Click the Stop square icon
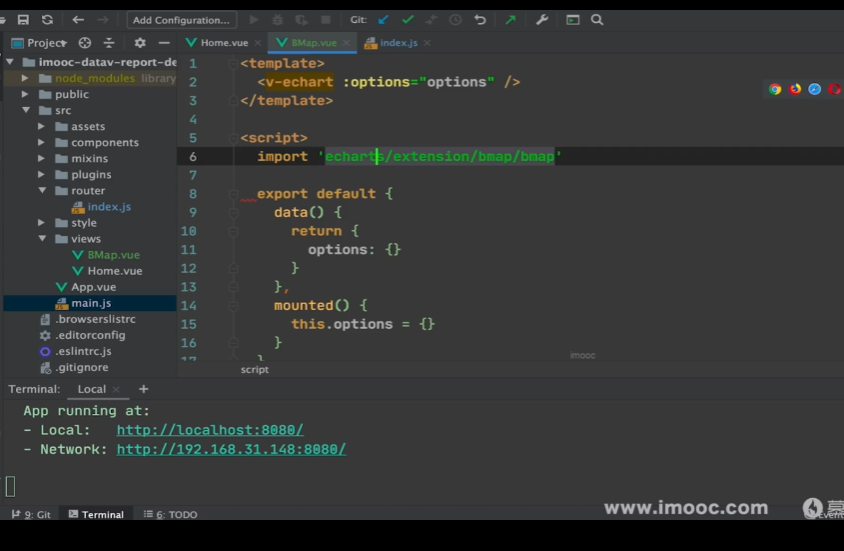Viewport: 844px width, 551px height. coord(326,20)
